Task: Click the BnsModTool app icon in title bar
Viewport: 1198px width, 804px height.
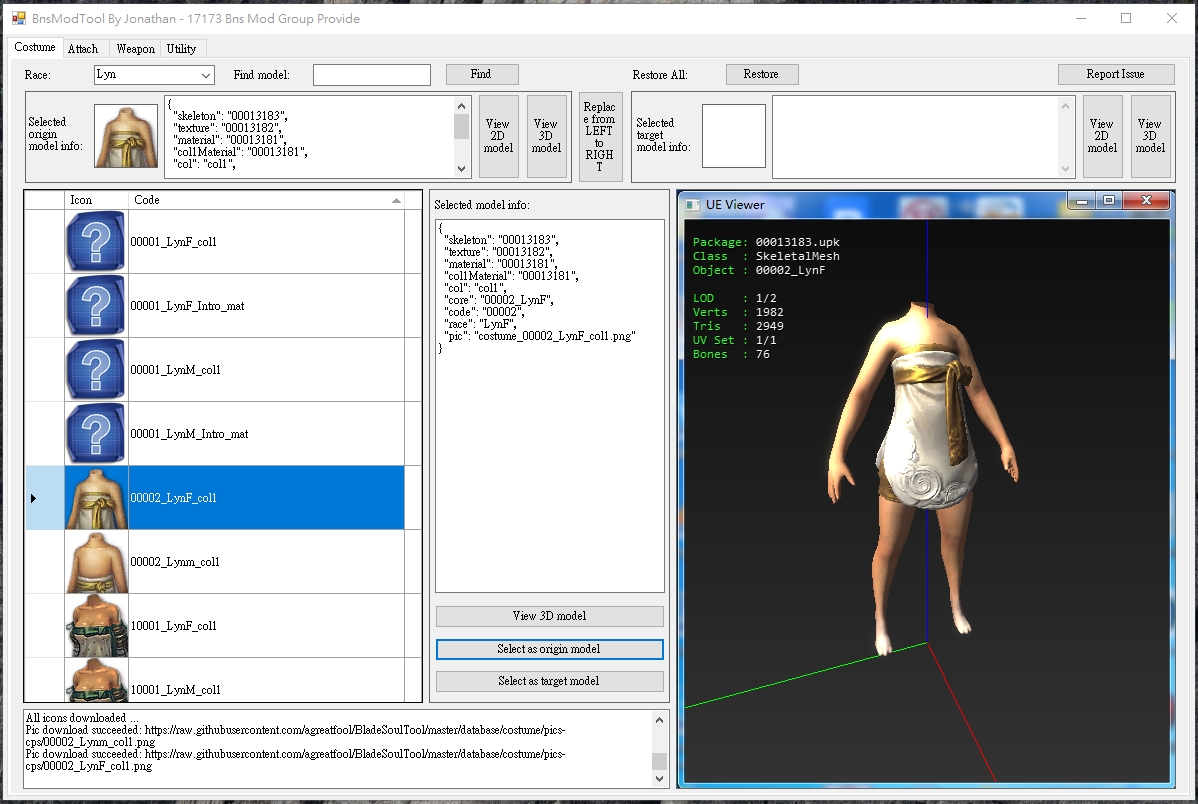Action: [x=19, y=18]
